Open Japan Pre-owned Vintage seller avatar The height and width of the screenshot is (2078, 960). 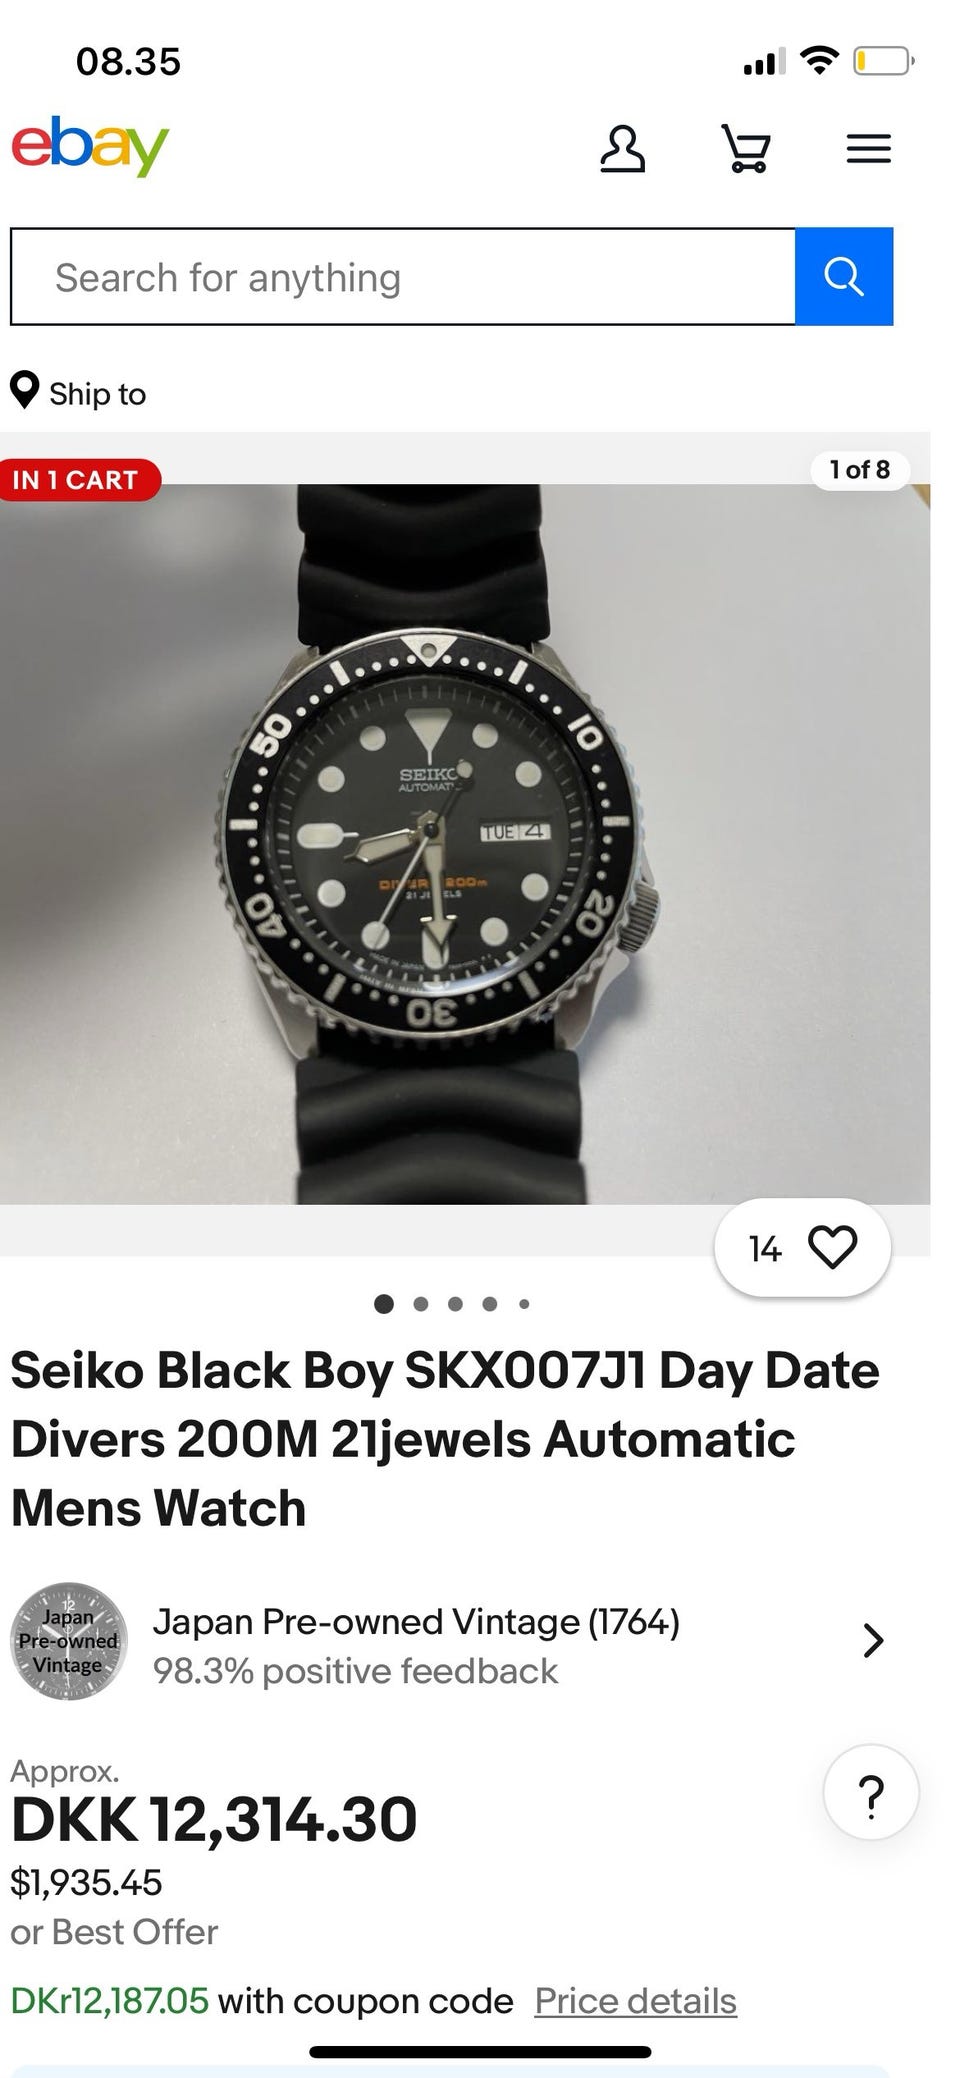[69, 1641]
